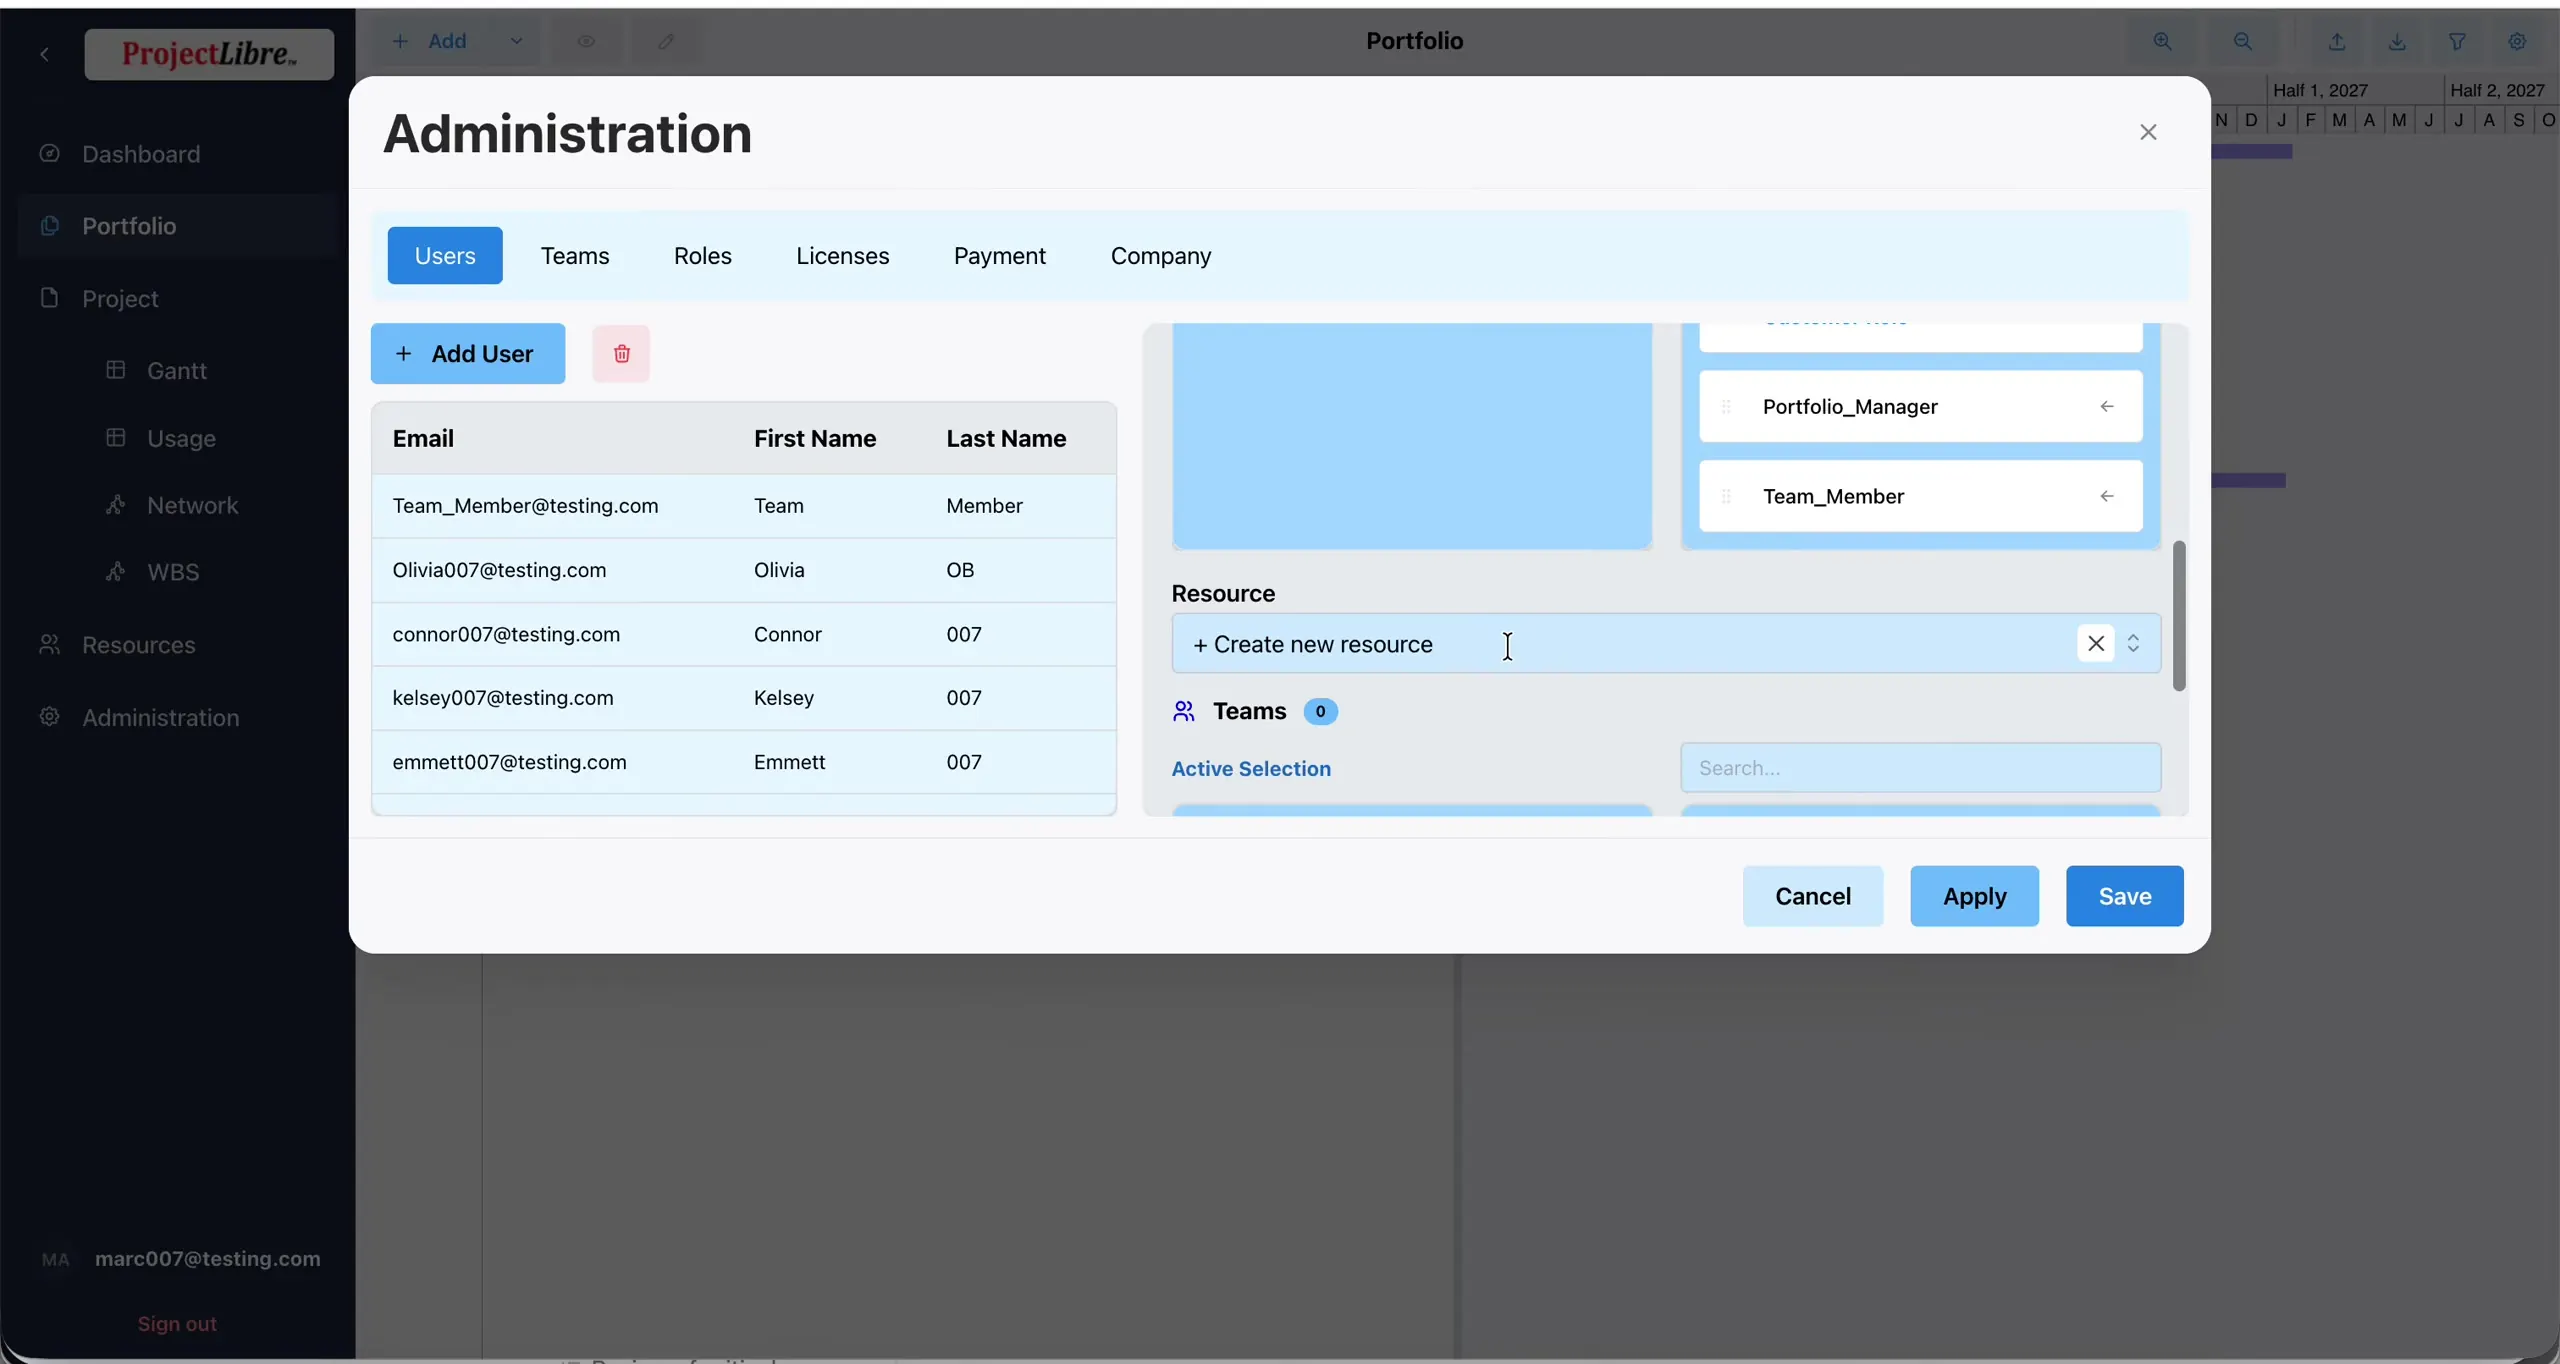Click the MA user avatar
This screenshot has height=1364, width=2560.
[x=56, y=1259]
